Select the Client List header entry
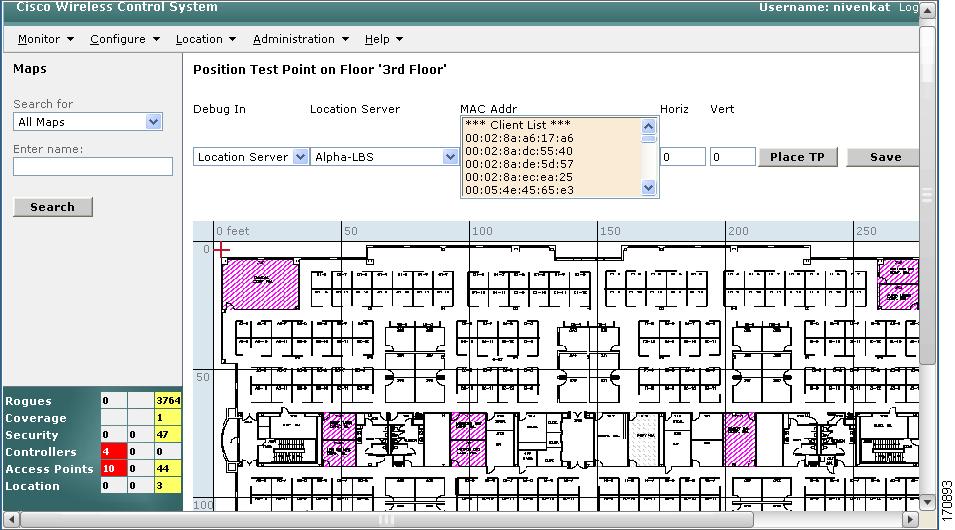955x530 pixels. 518,125
